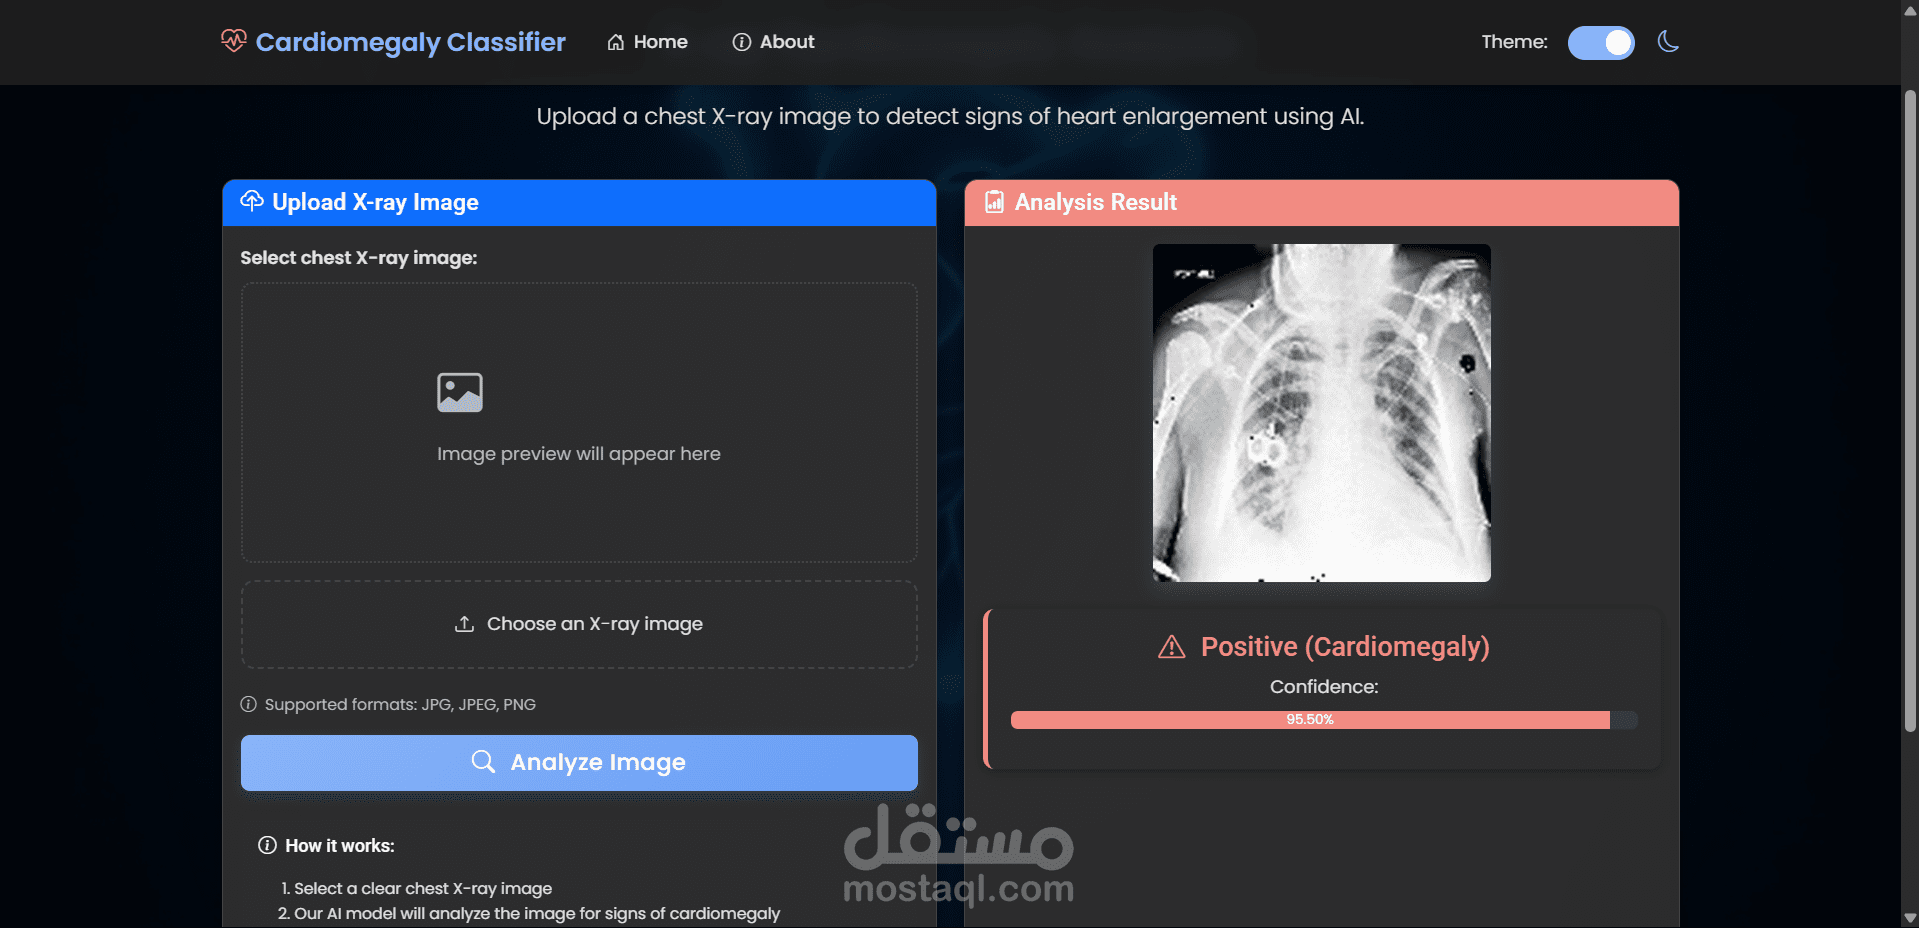Click Supported formats: JPG, JPEG, PNG text
Image resolution: width=1919 pixels, height=928 pixels.
click(400, 704)
